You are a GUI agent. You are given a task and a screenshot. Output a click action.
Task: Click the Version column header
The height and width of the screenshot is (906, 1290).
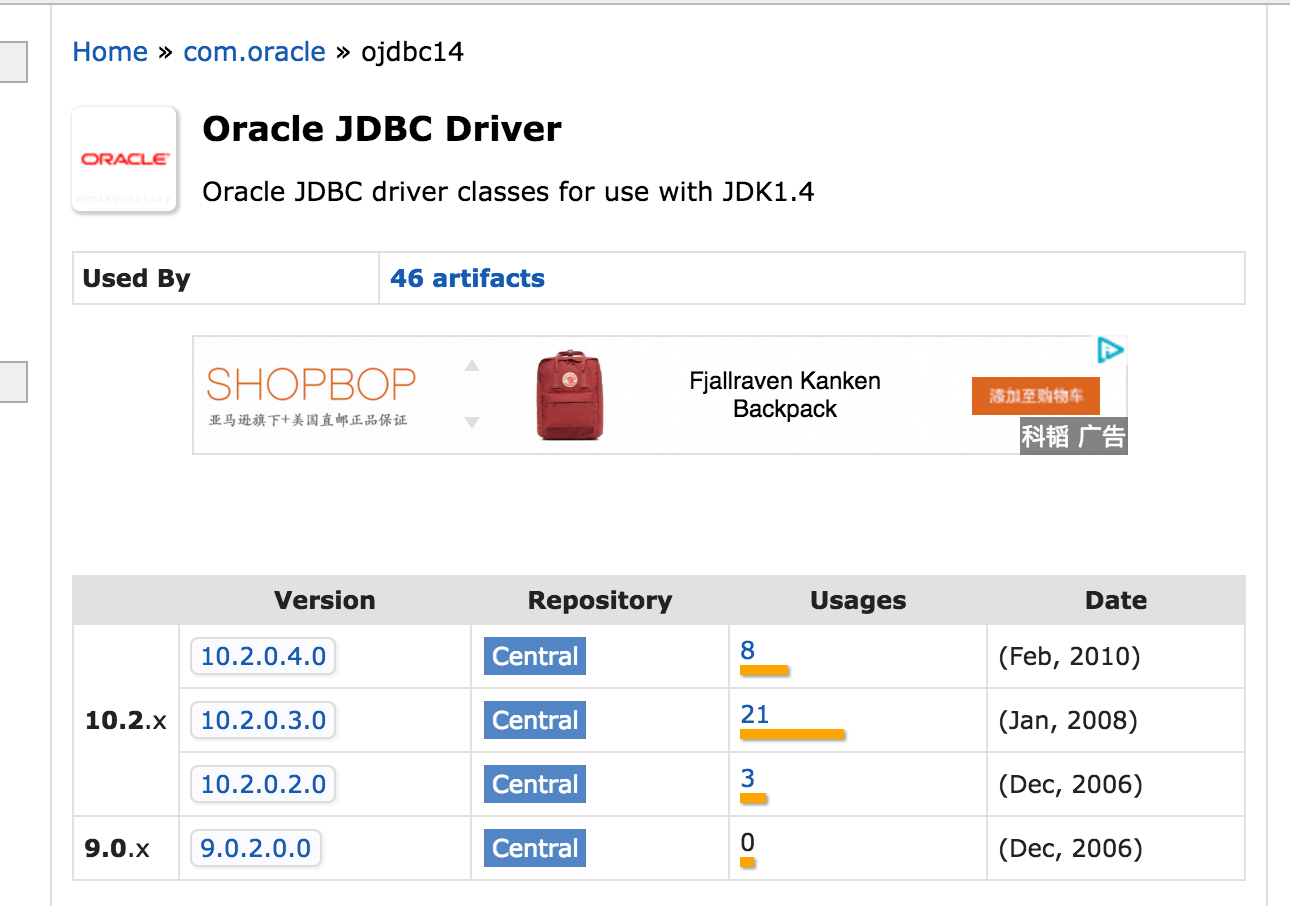325,600
